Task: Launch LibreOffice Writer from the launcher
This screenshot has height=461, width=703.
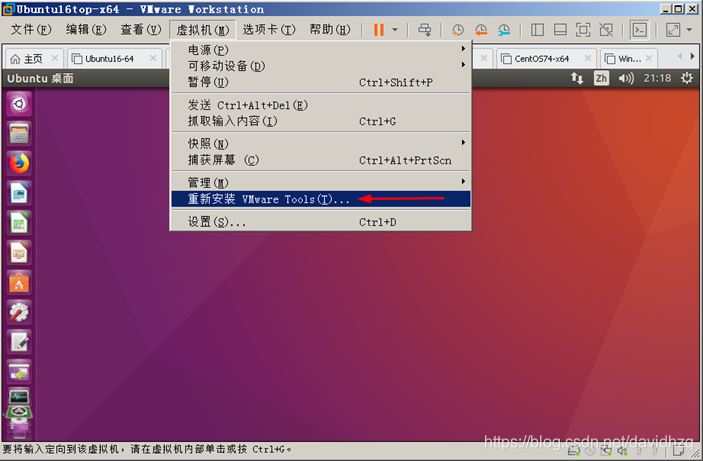Action: point(19,193)
